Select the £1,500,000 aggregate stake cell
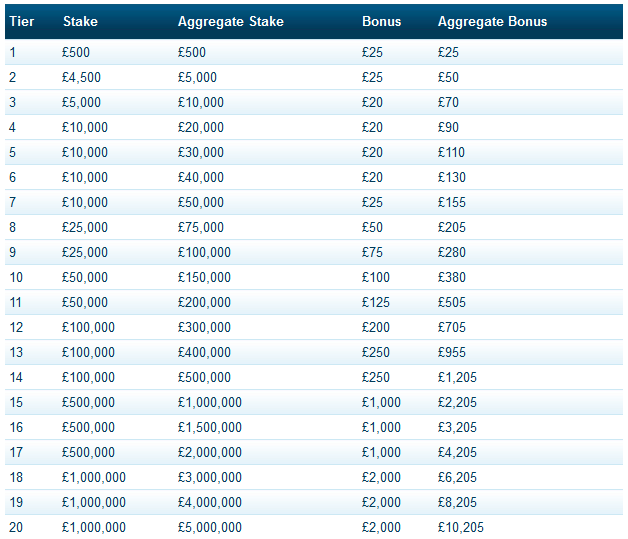 pyautogui.click(x=209, y=428)
